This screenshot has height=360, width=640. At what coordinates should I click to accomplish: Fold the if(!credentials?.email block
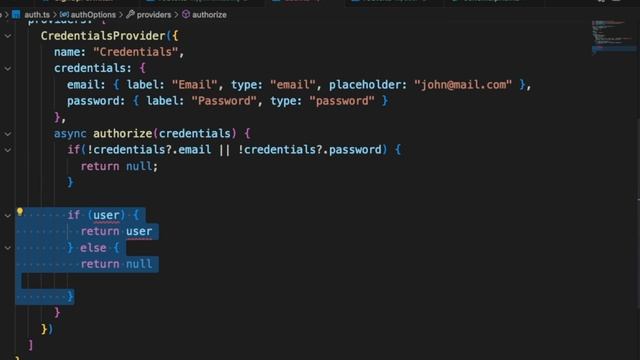pos(8,150)
